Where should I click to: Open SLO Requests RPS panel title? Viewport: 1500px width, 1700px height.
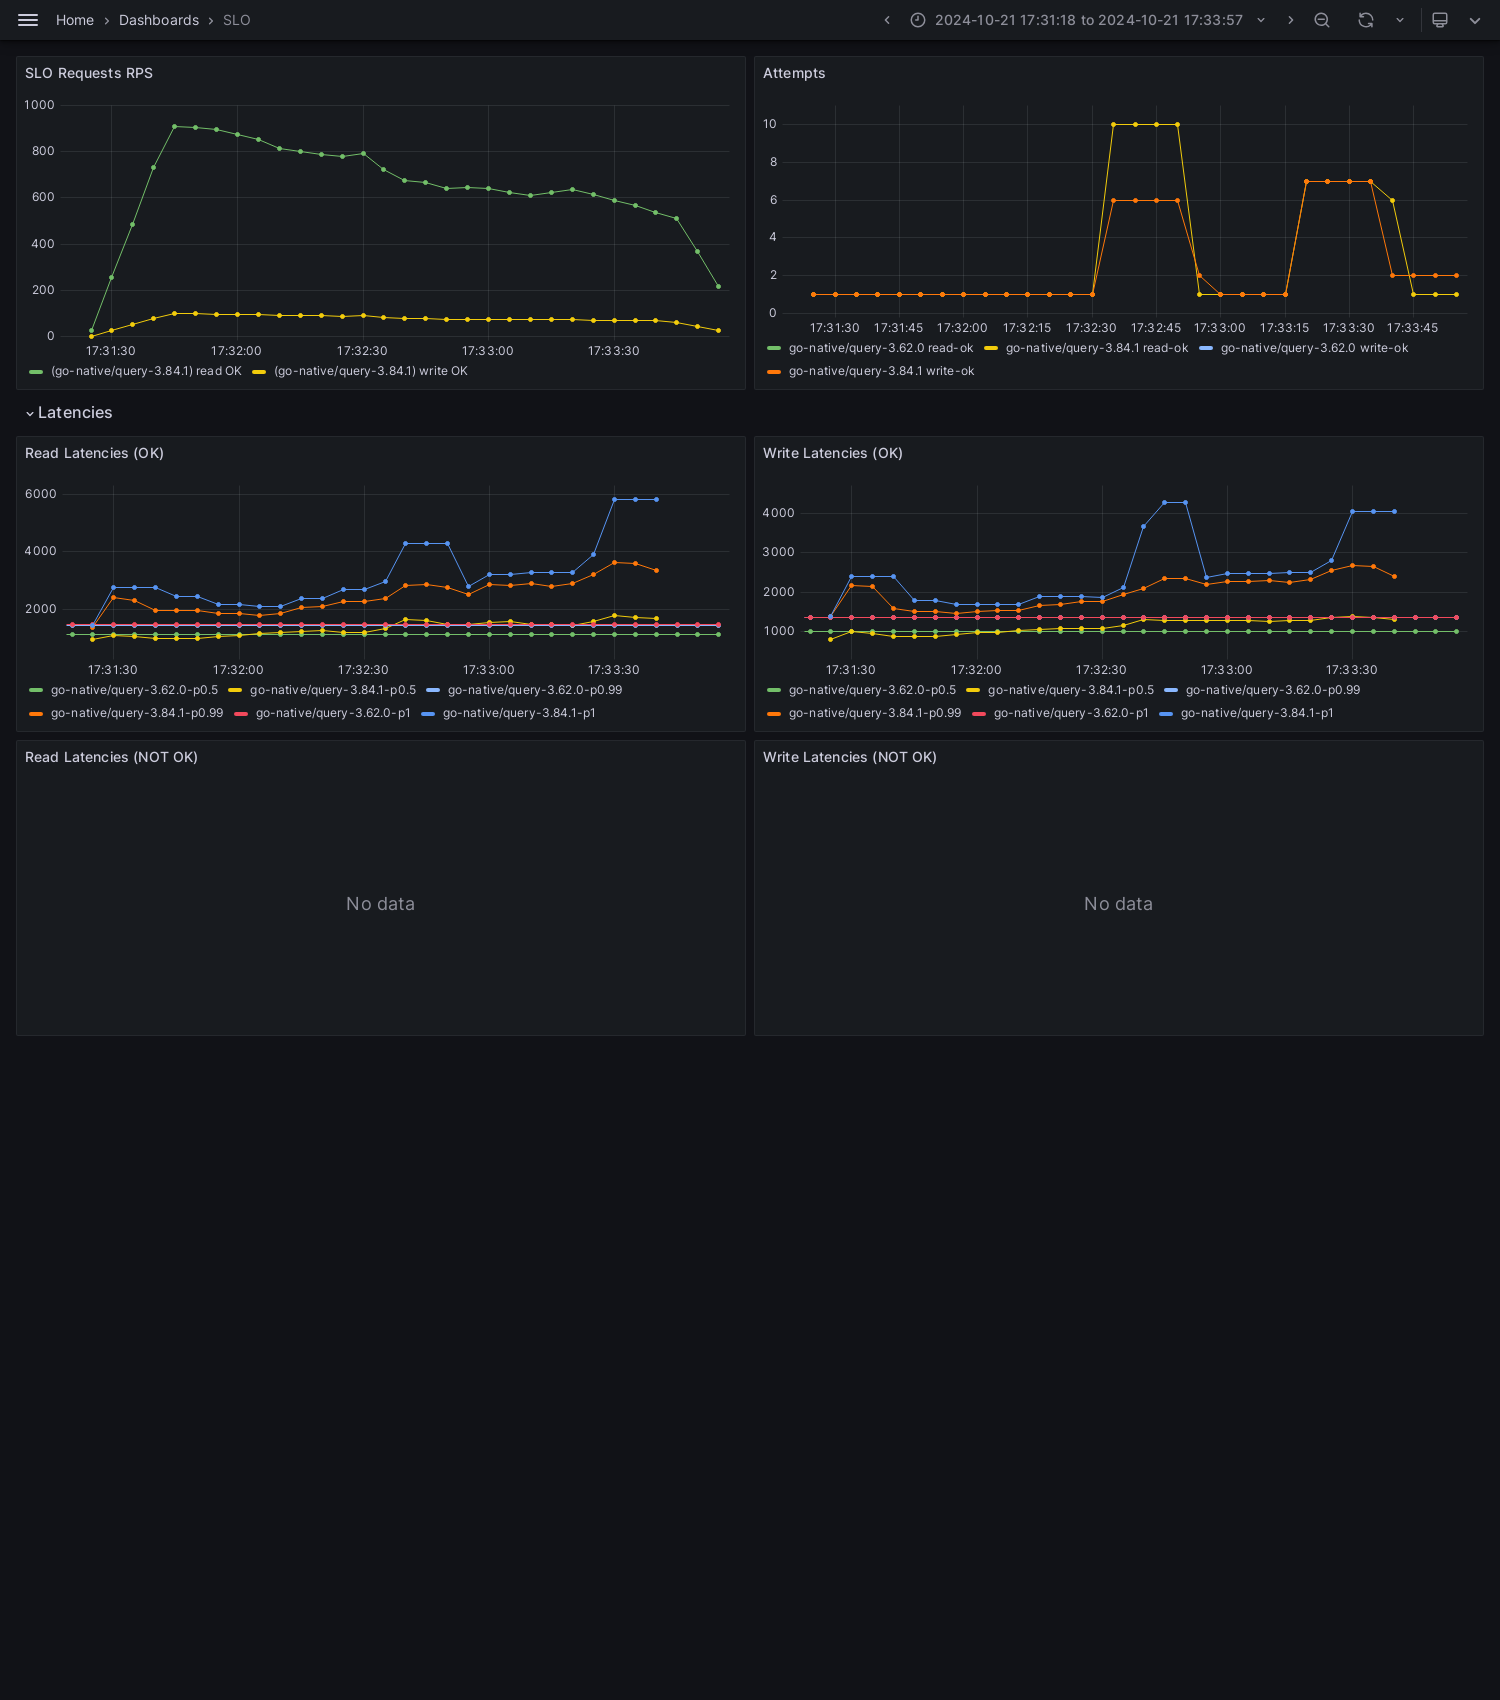pyautogui.click(x=89, y=73)
